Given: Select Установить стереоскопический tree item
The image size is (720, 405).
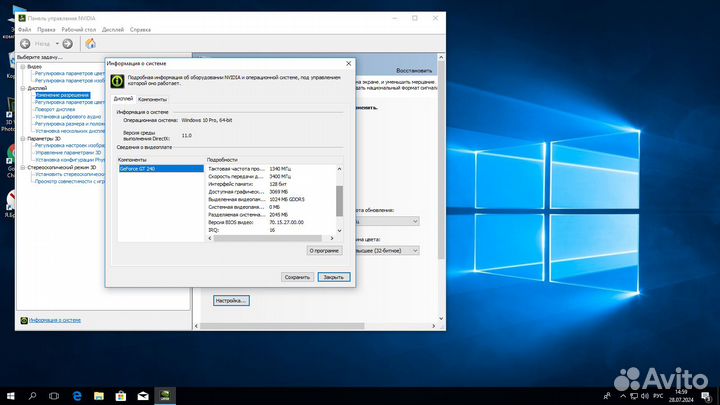Looking at the screenshot, I should pos(70,174).
